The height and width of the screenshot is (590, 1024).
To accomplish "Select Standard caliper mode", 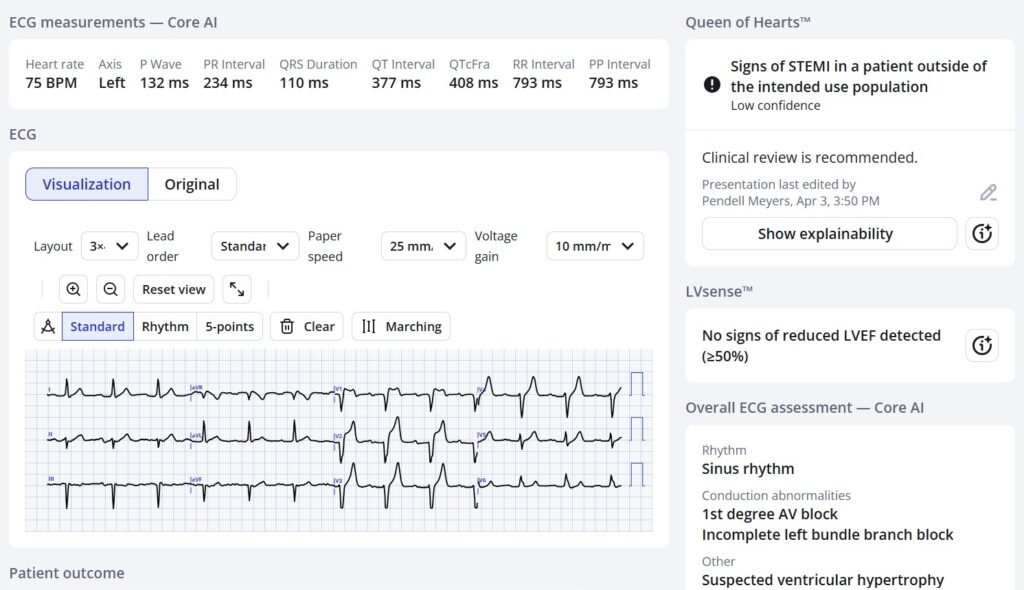I will coord(97,326).
